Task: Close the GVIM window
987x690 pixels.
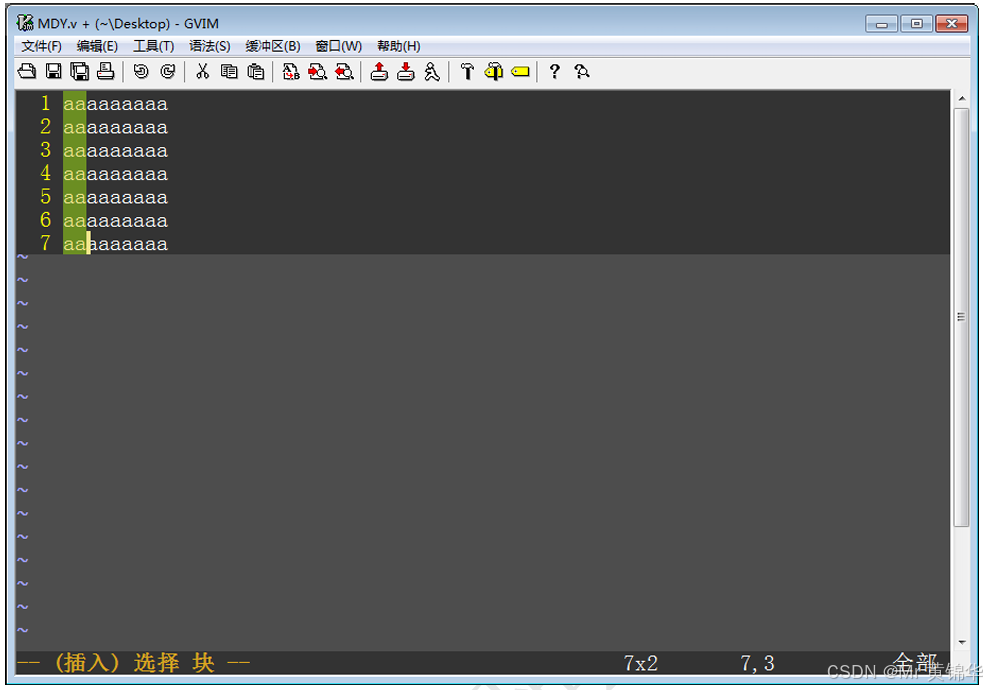Action: point(952,24)
